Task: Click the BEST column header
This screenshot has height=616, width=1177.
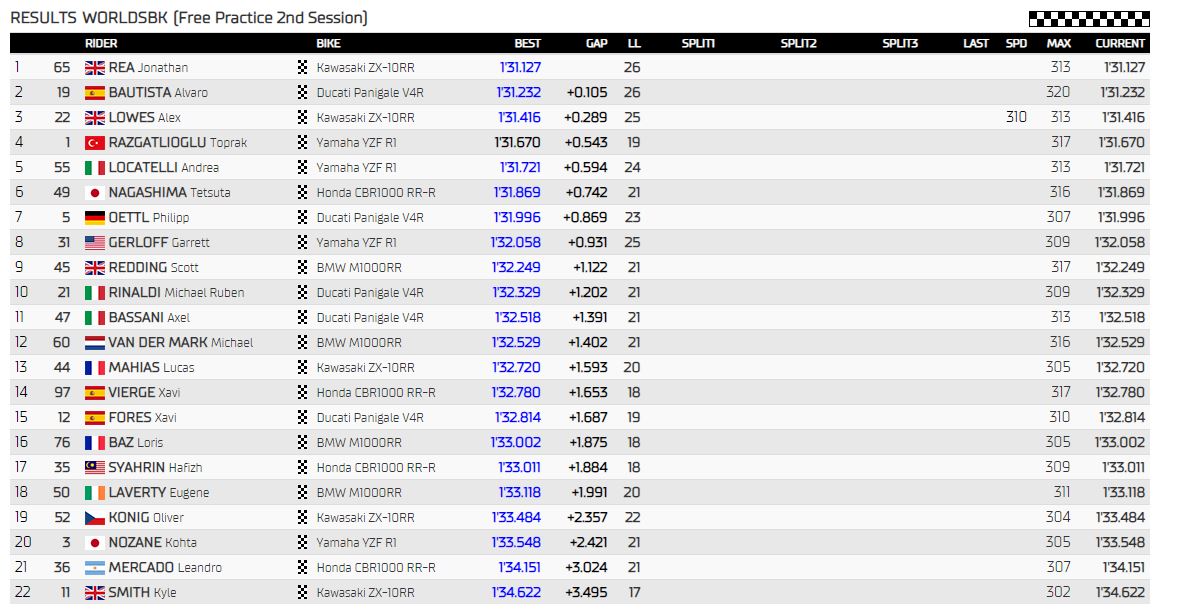Action: click(x=527, y=44)
